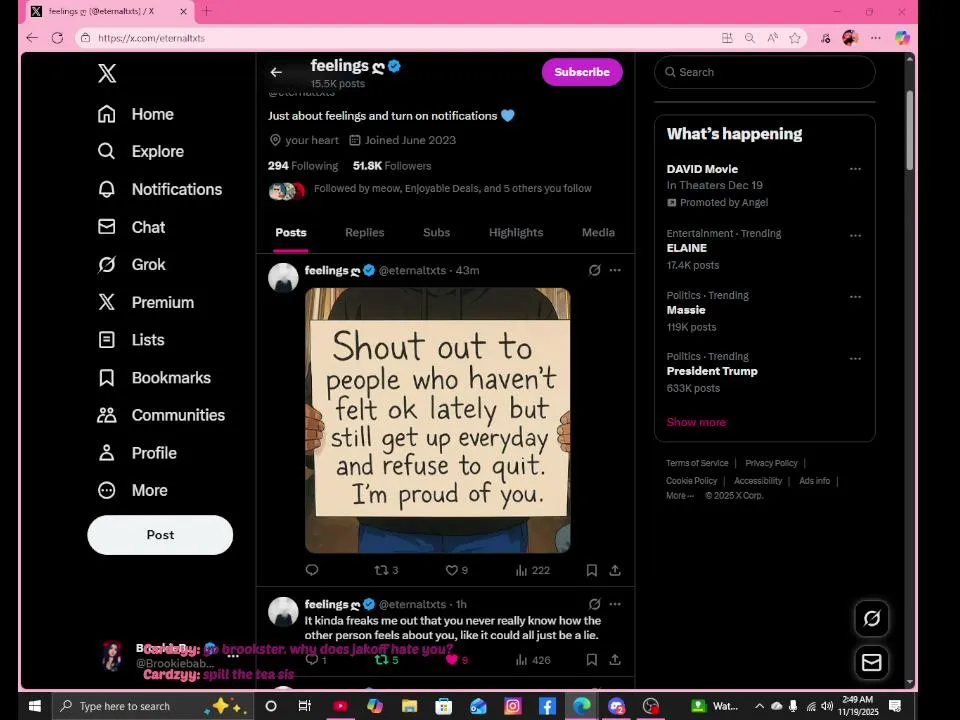Select the Posts tab
Image resolution: width=960 pixels, height=720 pixels.
click(291, 233)
